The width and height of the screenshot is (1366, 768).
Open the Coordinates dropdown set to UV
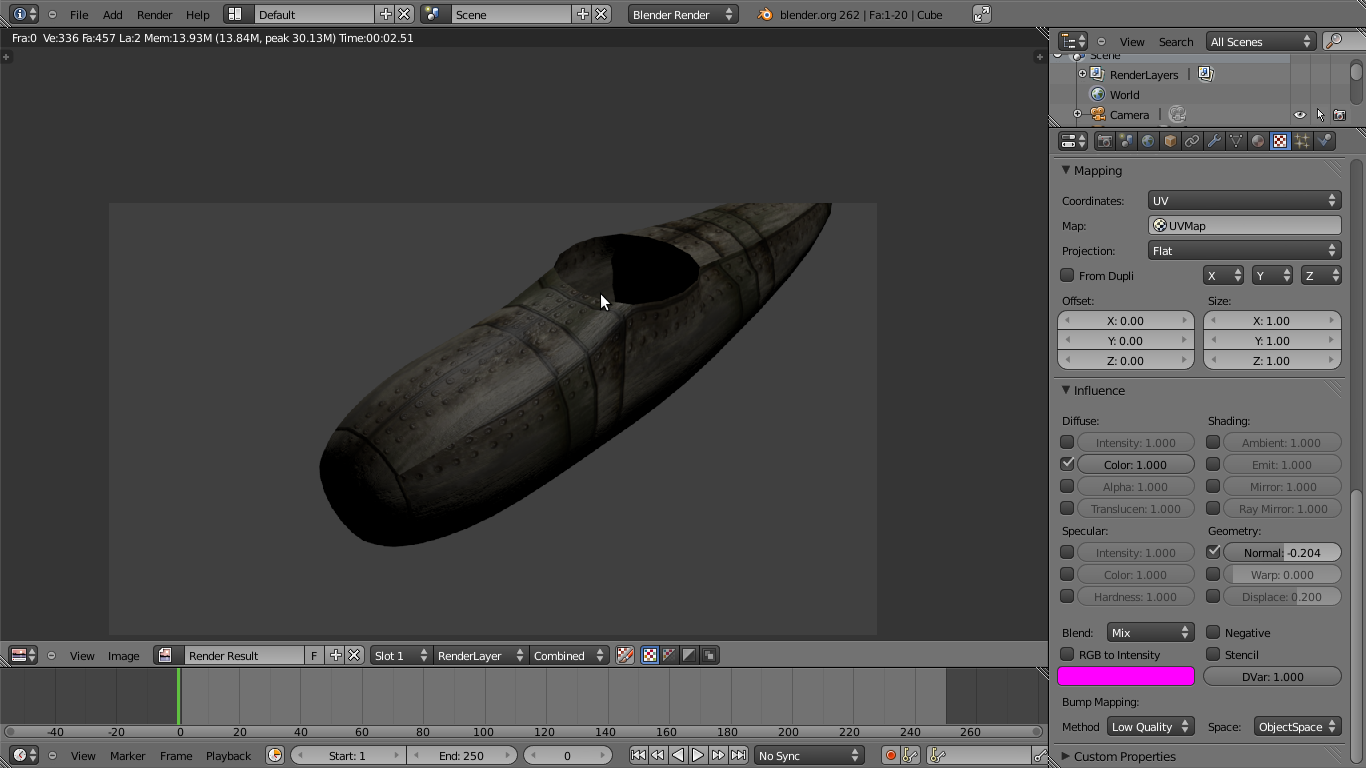coord(1243,200)
